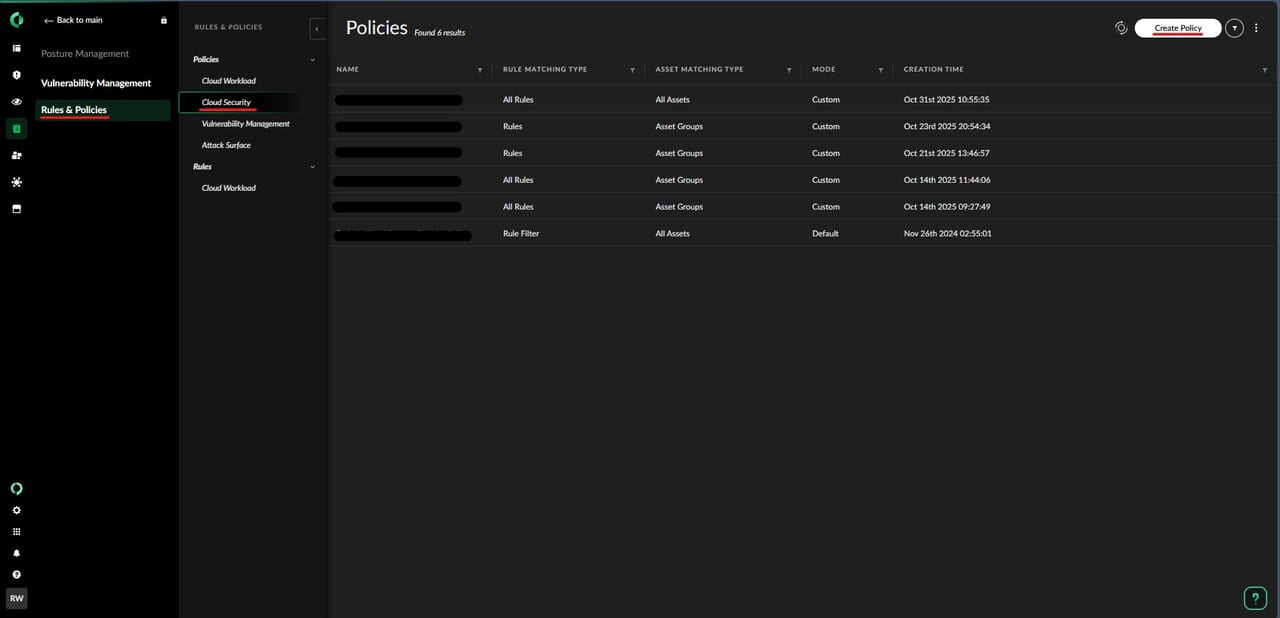Open the three-dot more options menu
The width and height of the screenshot is (1280, 618).
click(x=1257, y=28)
